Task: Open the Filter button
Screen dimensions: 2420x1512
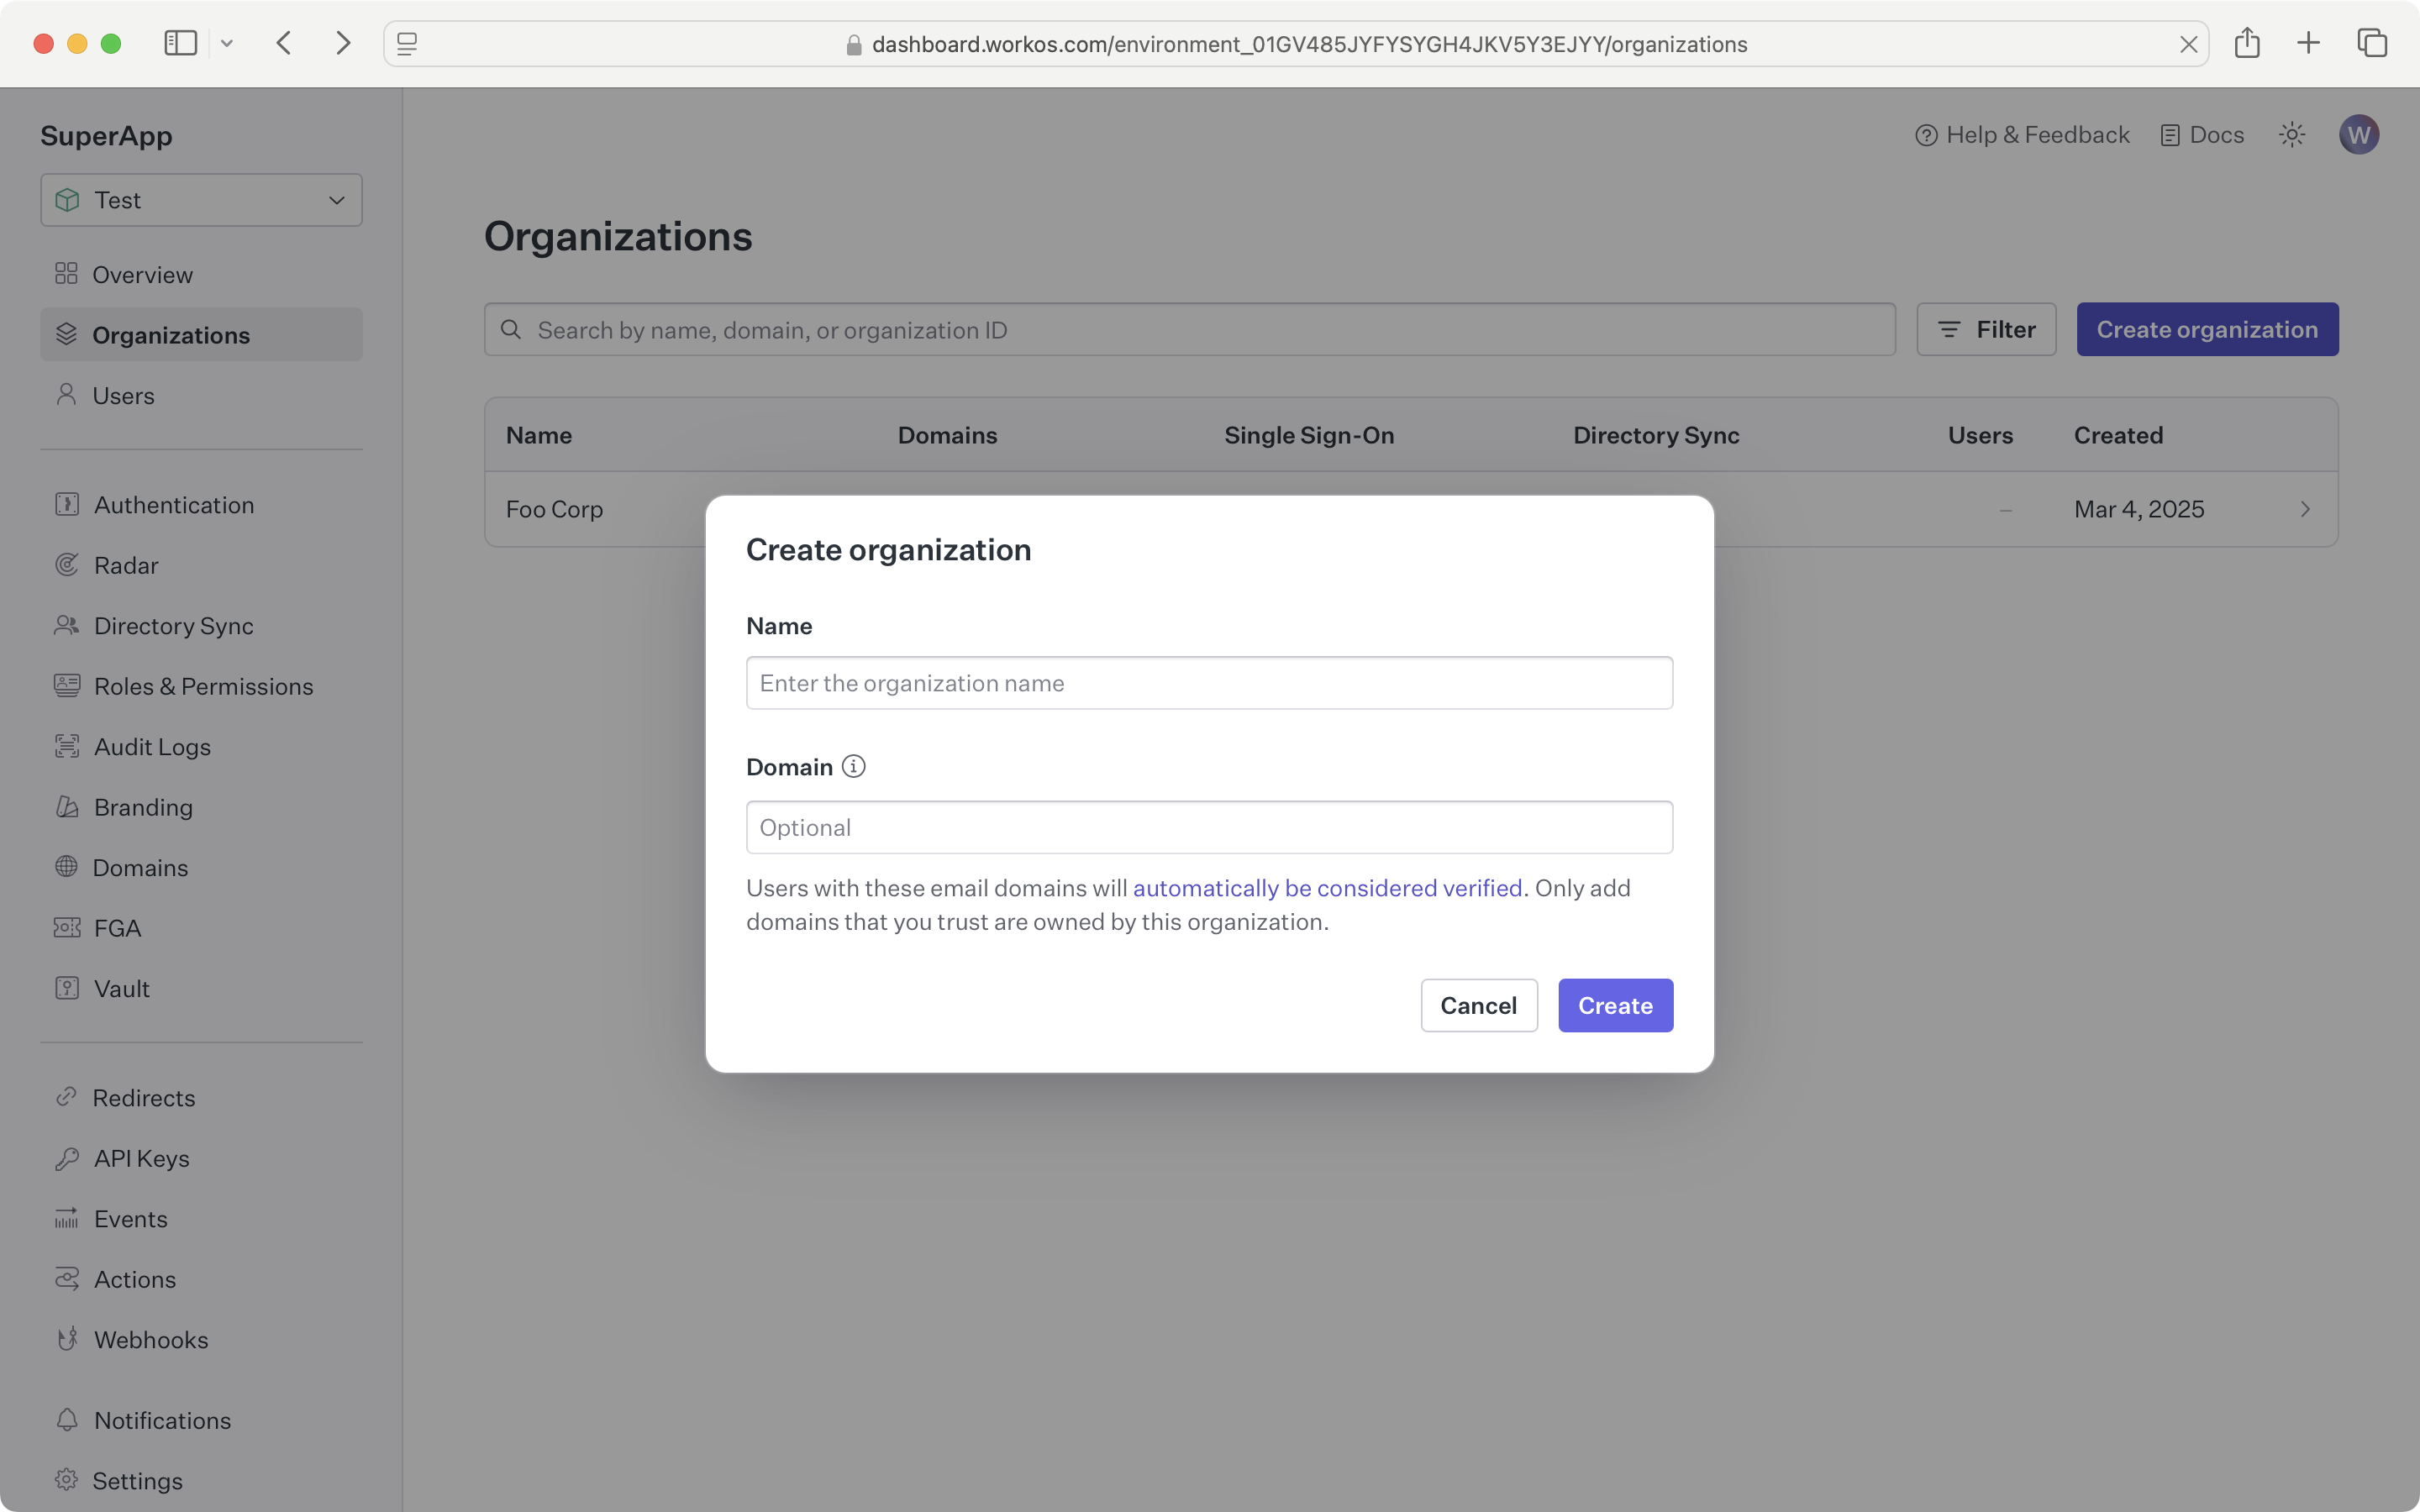Action: point(1985,330)
